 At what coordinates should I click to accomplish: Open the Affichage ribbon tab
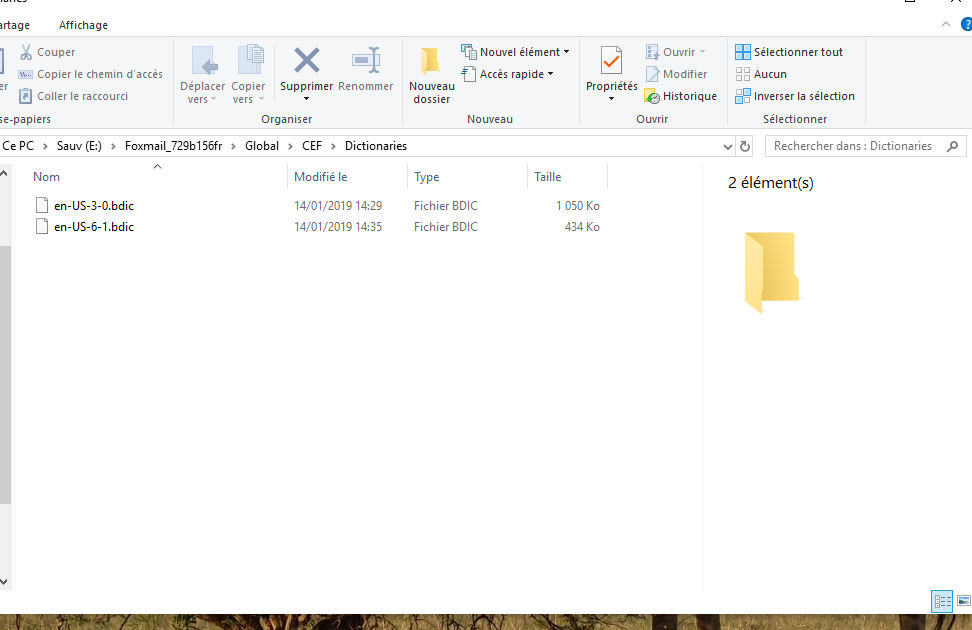pyautogui.click(x=83, y=25)
